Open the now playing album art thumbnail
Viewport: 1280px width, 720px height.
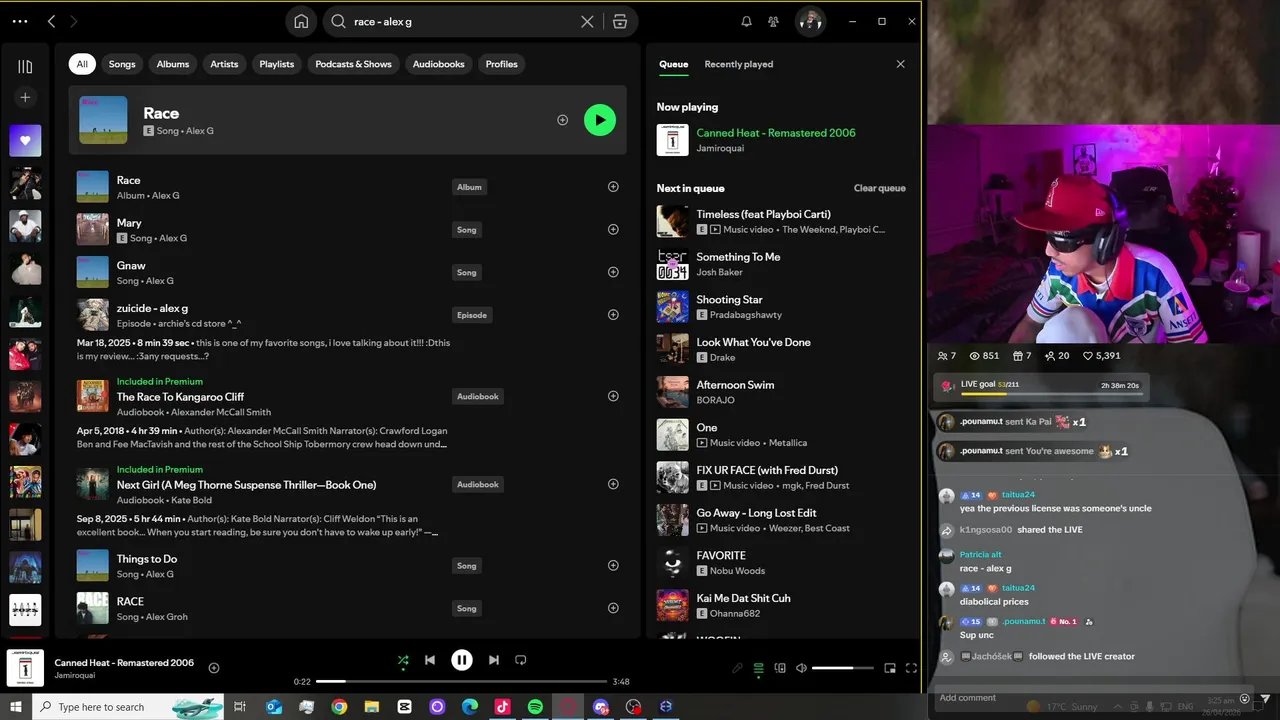click(25, 668)
